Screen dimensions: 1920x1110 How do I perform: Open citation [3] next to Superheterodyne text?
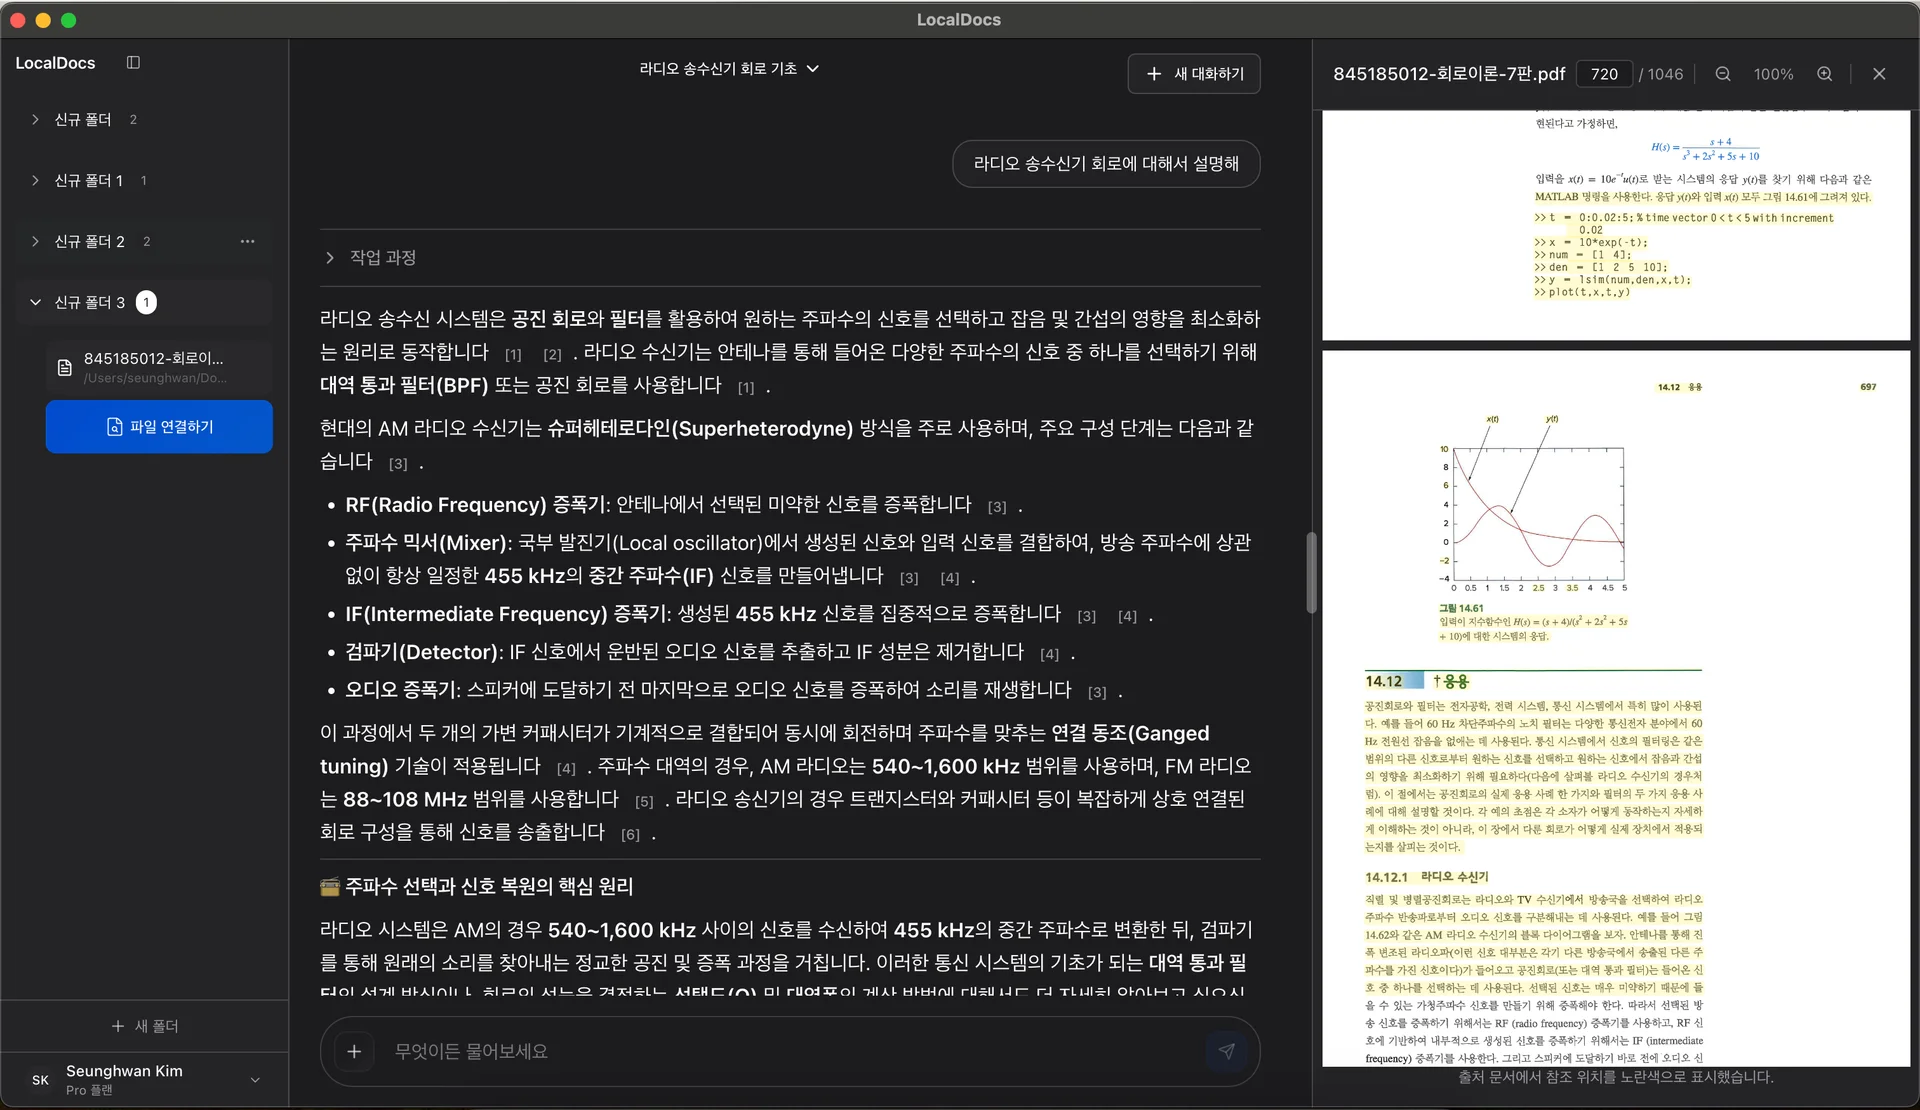point(399,463)
